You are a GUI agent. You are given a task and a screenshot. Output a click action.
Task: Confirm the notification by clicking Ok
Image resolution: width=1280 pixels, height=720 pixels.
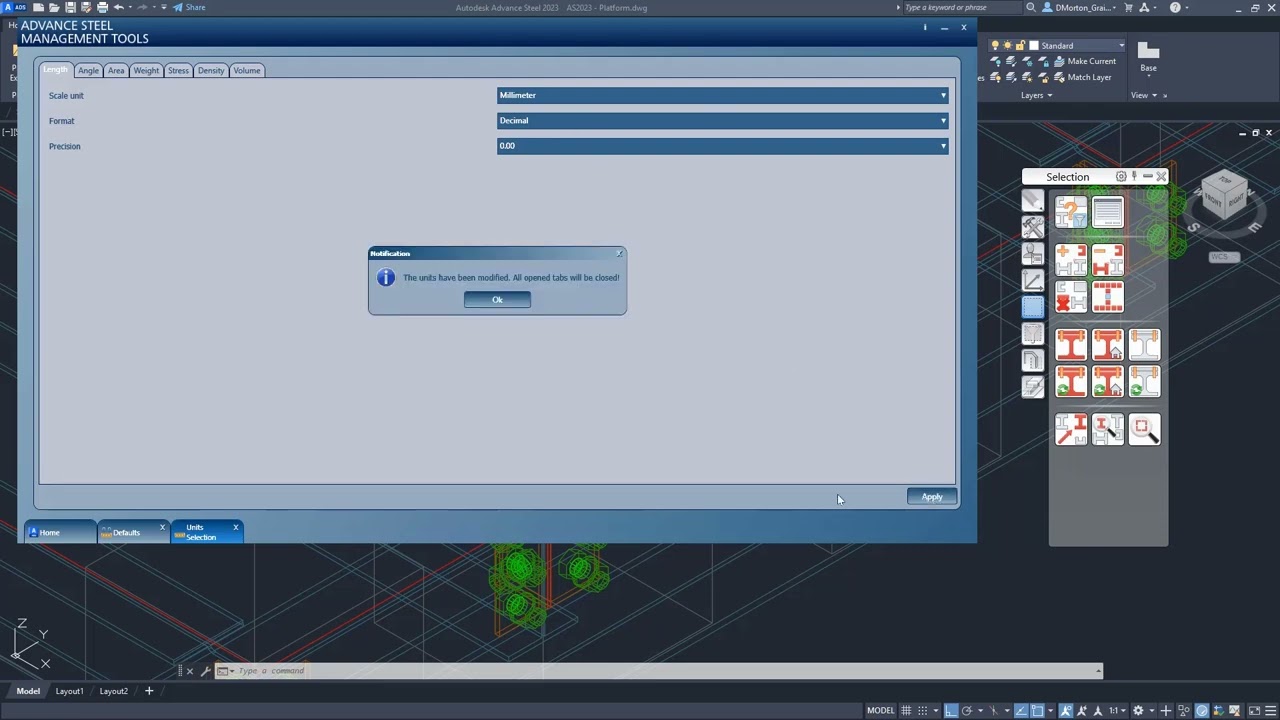pyautogui.click(x=497, y=300)
